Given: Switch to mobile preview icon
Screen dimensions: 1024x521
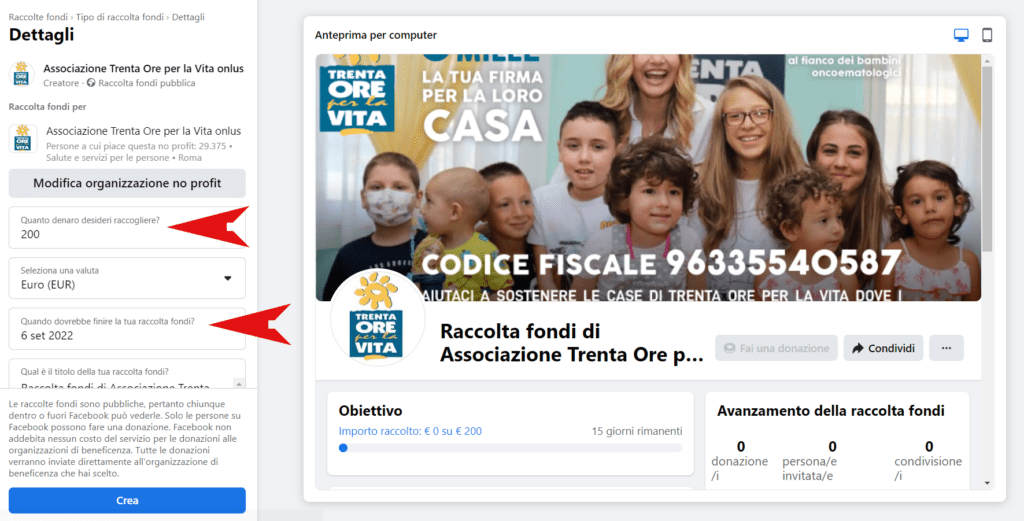Looking at the screenshot, I should pos(987,35).
